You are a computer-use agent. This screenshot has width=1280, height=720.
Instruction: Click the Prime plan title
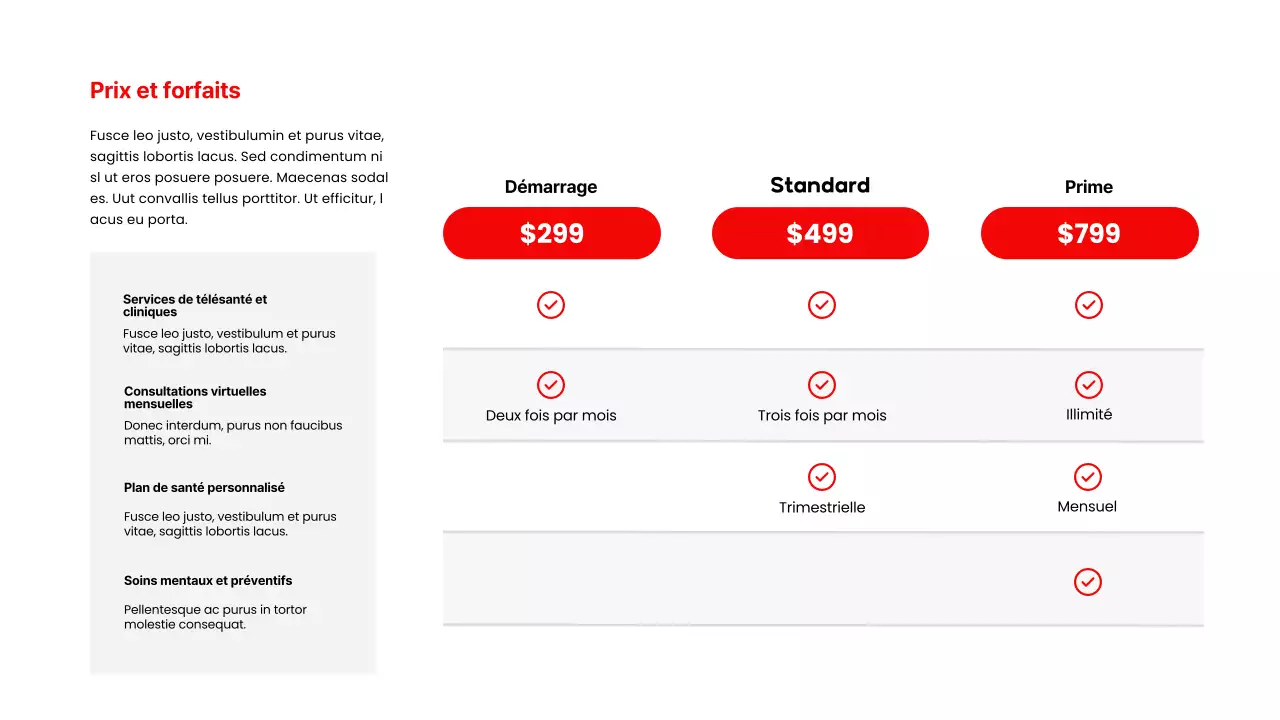point(1089,187)
